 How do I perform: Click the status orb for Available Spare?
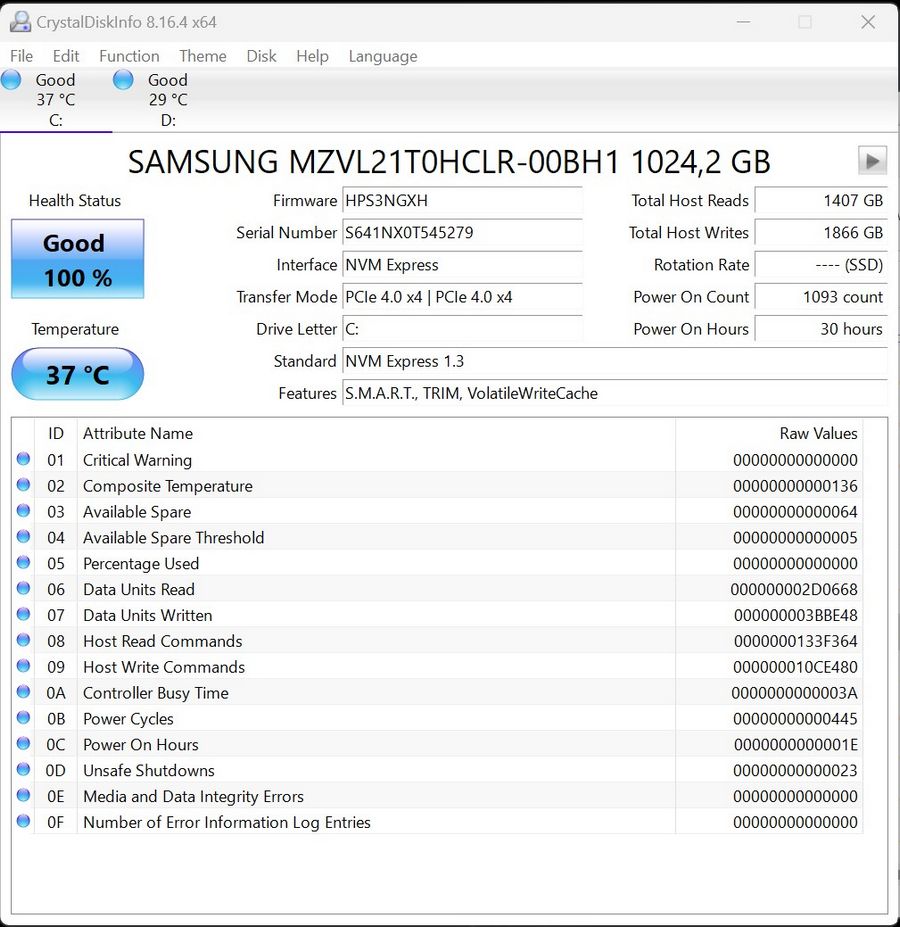[x=24, y=510]
